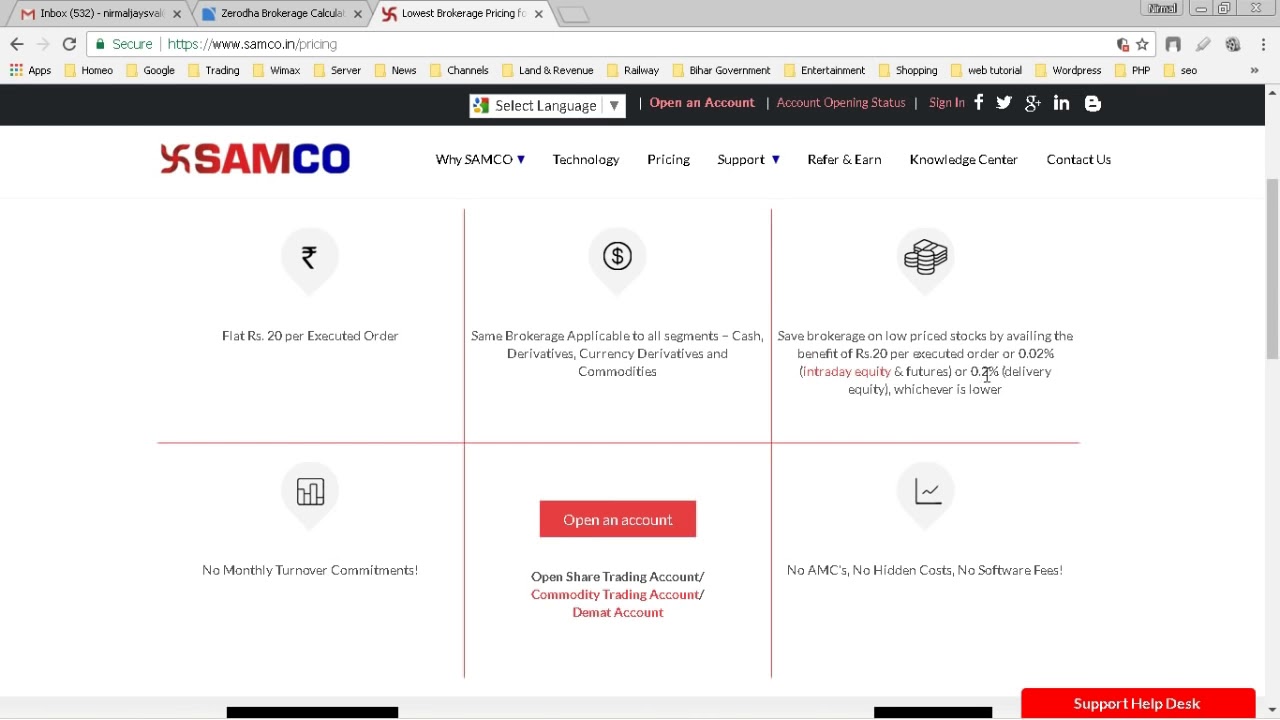Click the Secure padlock site info

[x=124, y=44]
